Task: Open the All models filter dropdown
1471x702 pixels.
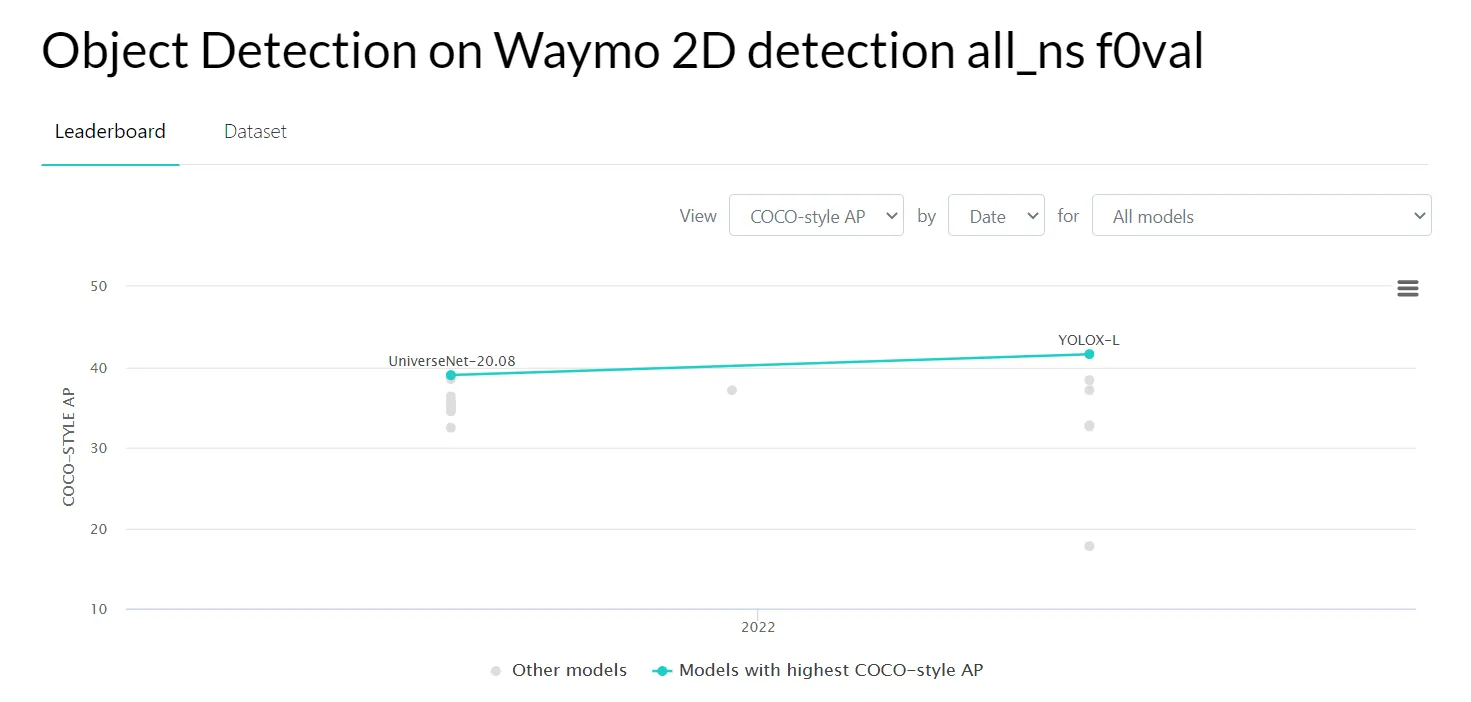Action: click(1261, 216)
